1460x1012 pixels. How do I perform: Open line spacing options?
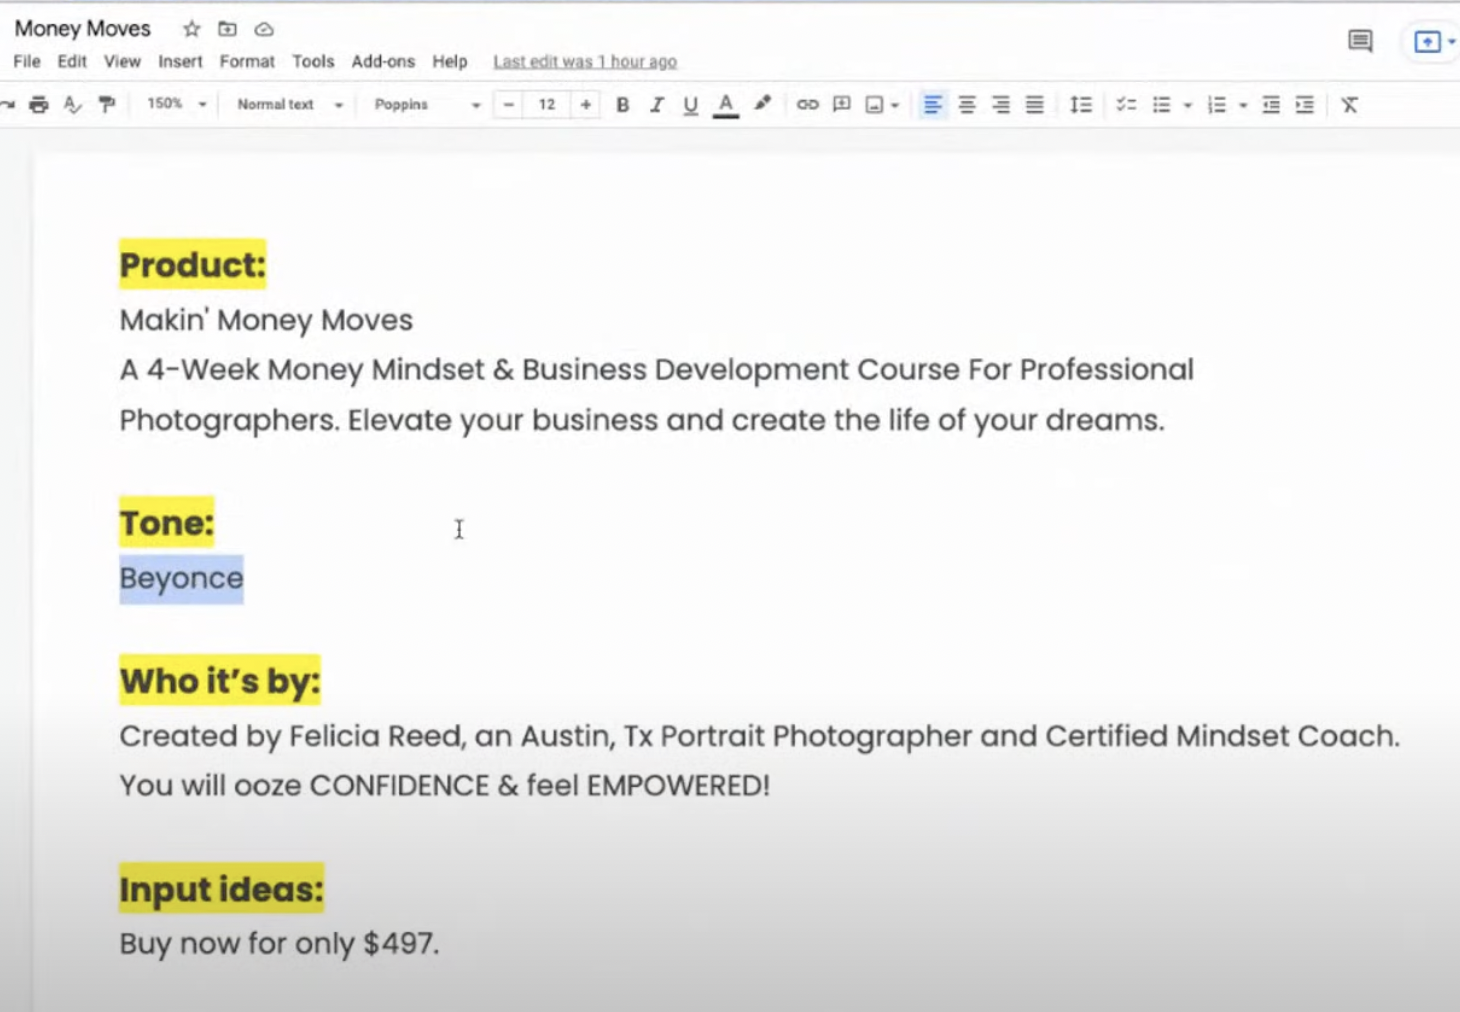pyautogui.click(x=1080, y=104)
